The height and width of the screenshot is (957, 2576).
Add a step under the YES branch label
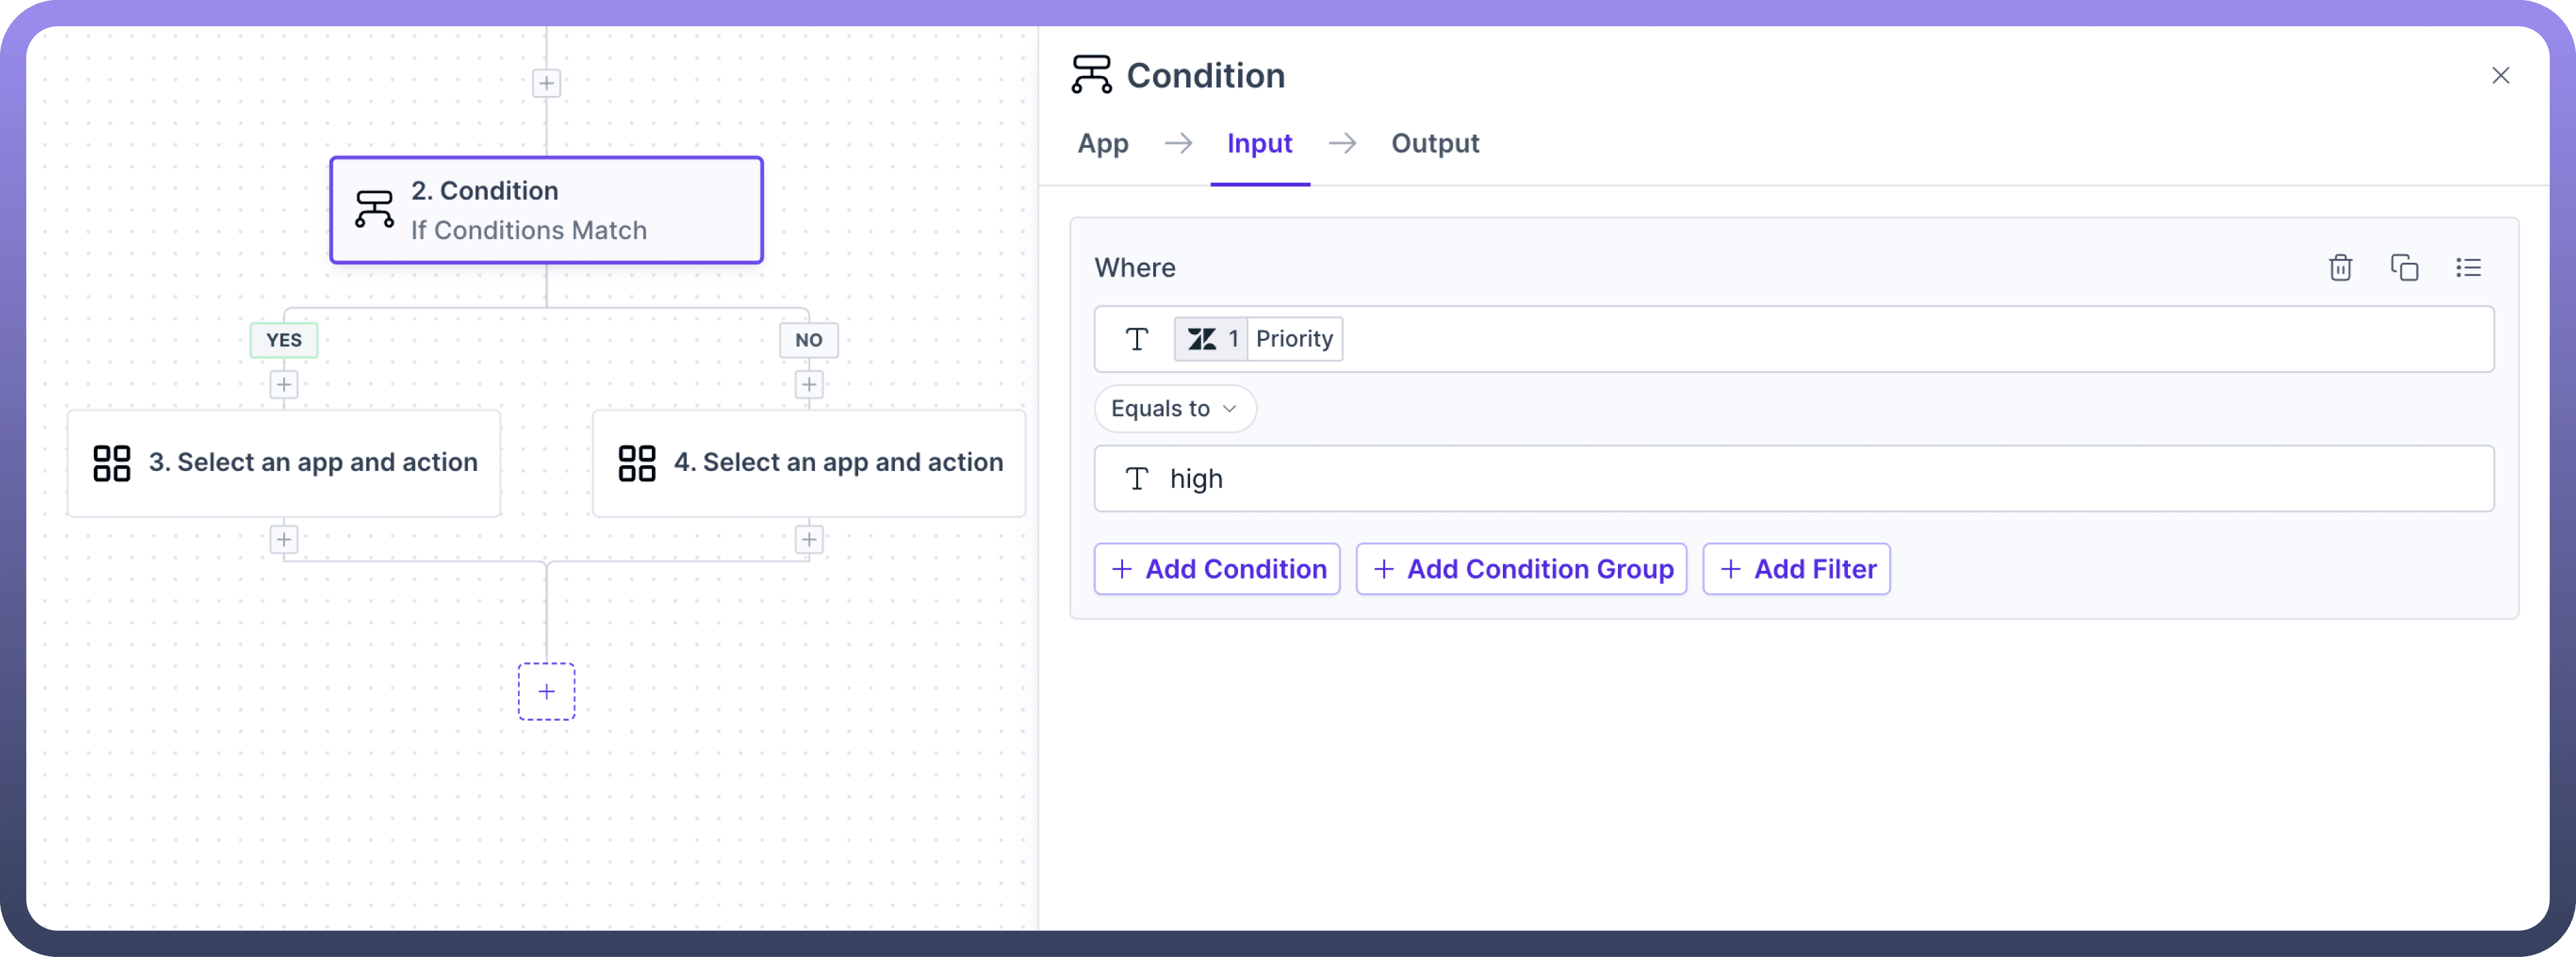pyautogui.click(x=284, y=385)
